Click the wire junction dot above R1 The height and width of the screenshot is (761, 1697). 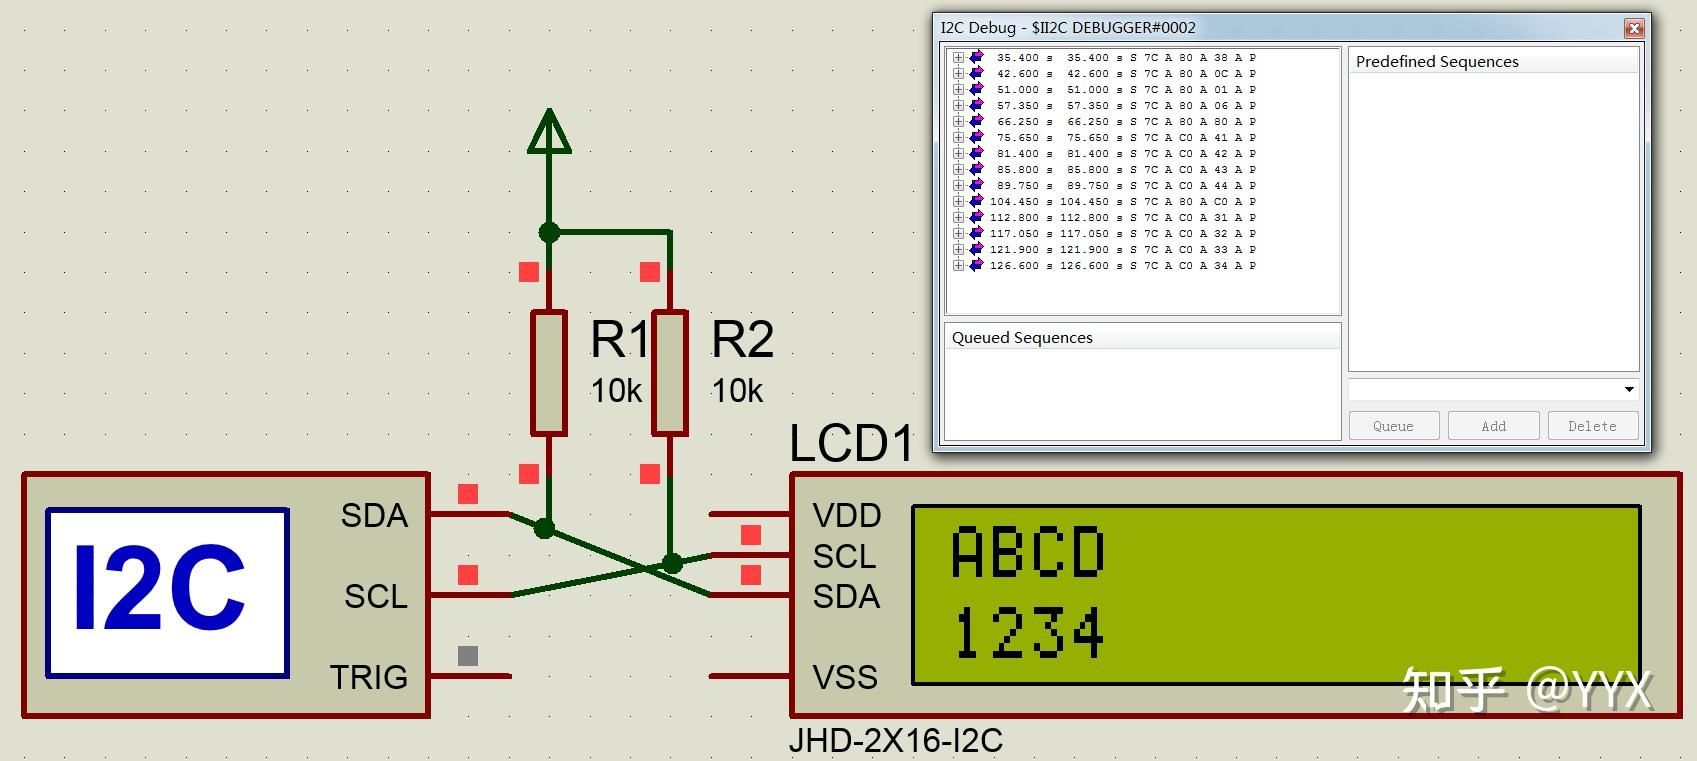pos(549,232)
